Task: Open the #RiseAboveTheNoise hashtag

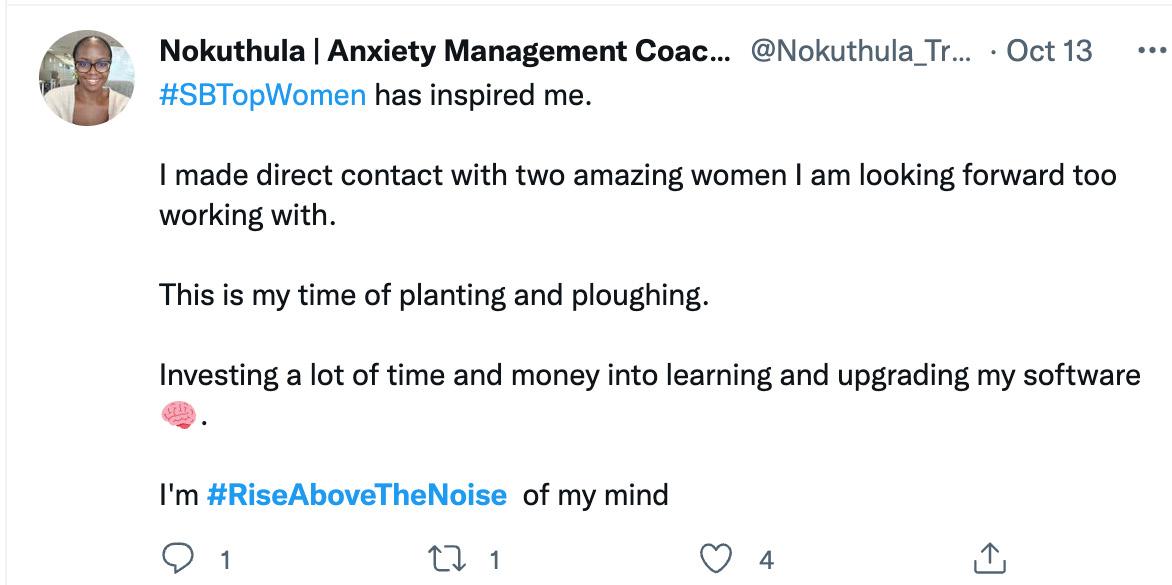Action: point(356,494)
